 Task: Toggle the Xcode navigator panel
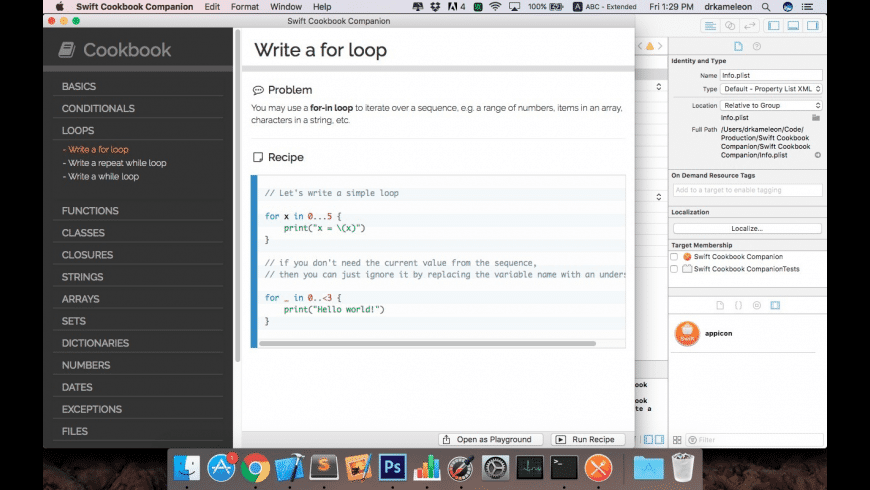(774, 26)
